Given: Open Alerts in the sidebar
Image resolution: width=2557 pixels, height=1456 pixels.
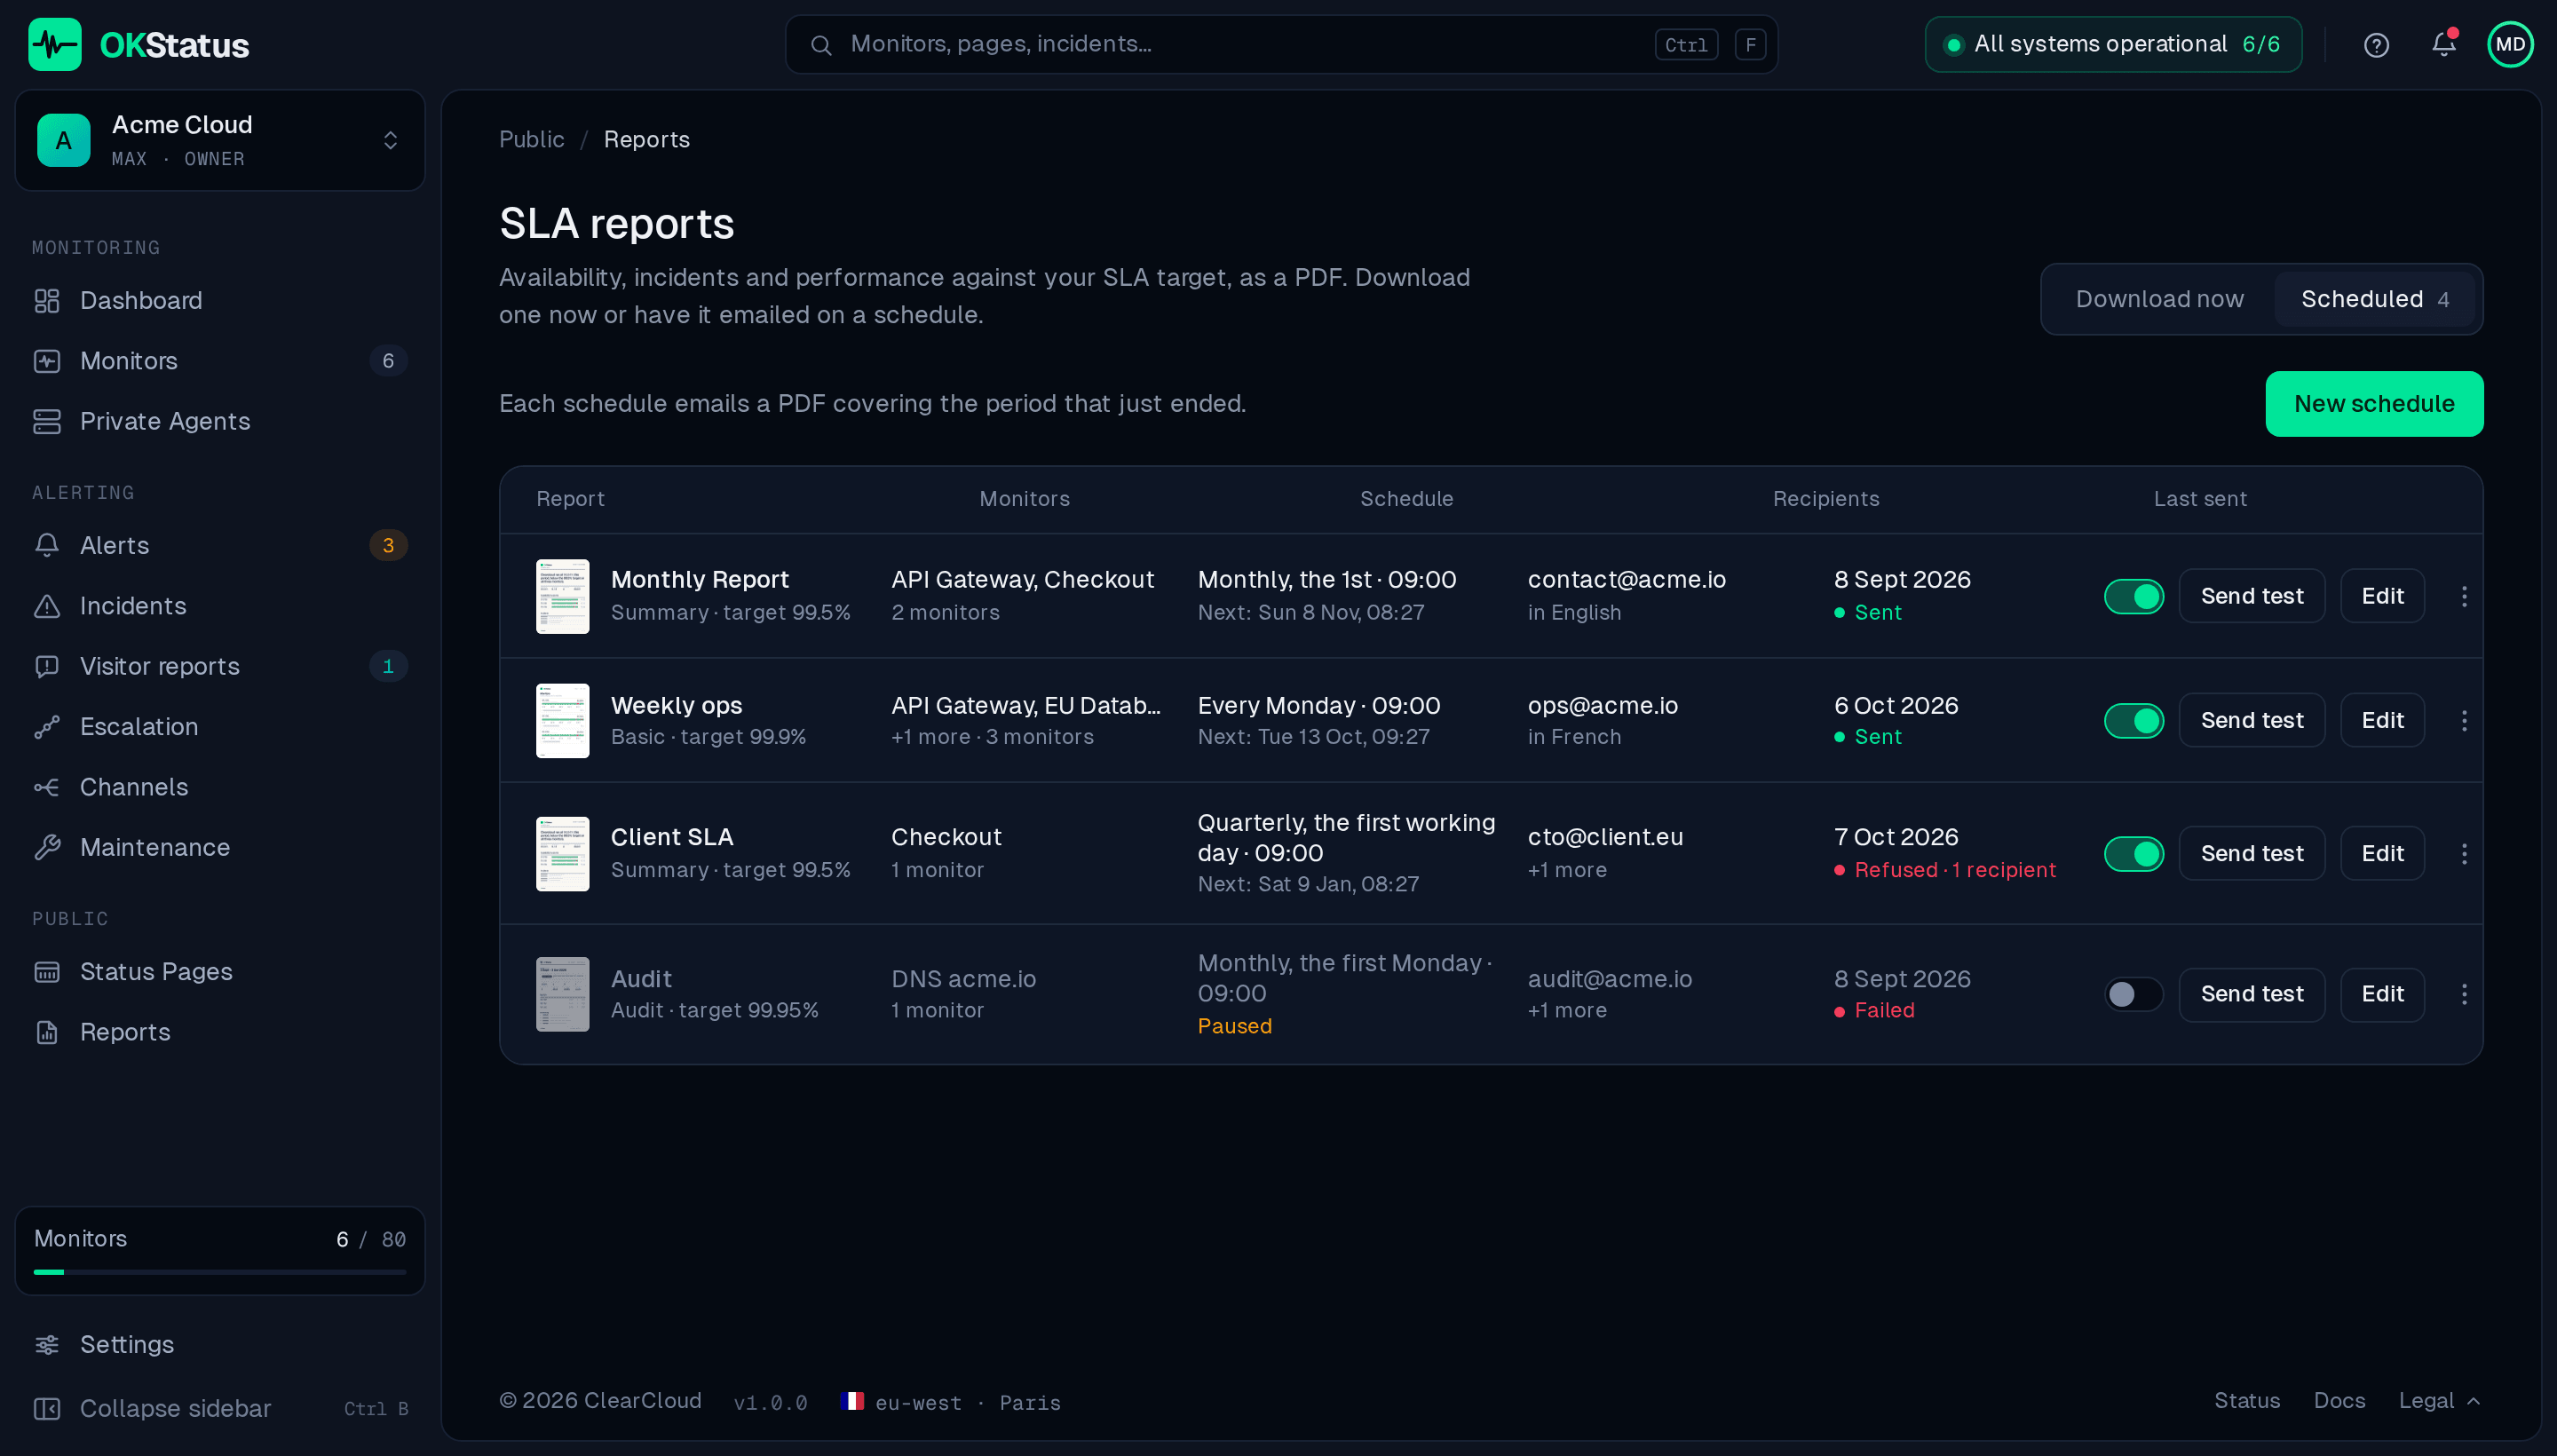Looking at the screenshot, I should coord(220,545).
